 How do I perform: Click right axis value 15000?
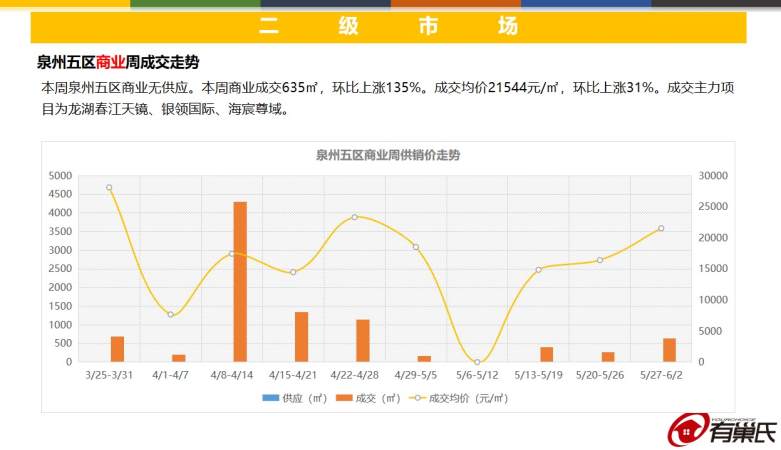[713, 269]
